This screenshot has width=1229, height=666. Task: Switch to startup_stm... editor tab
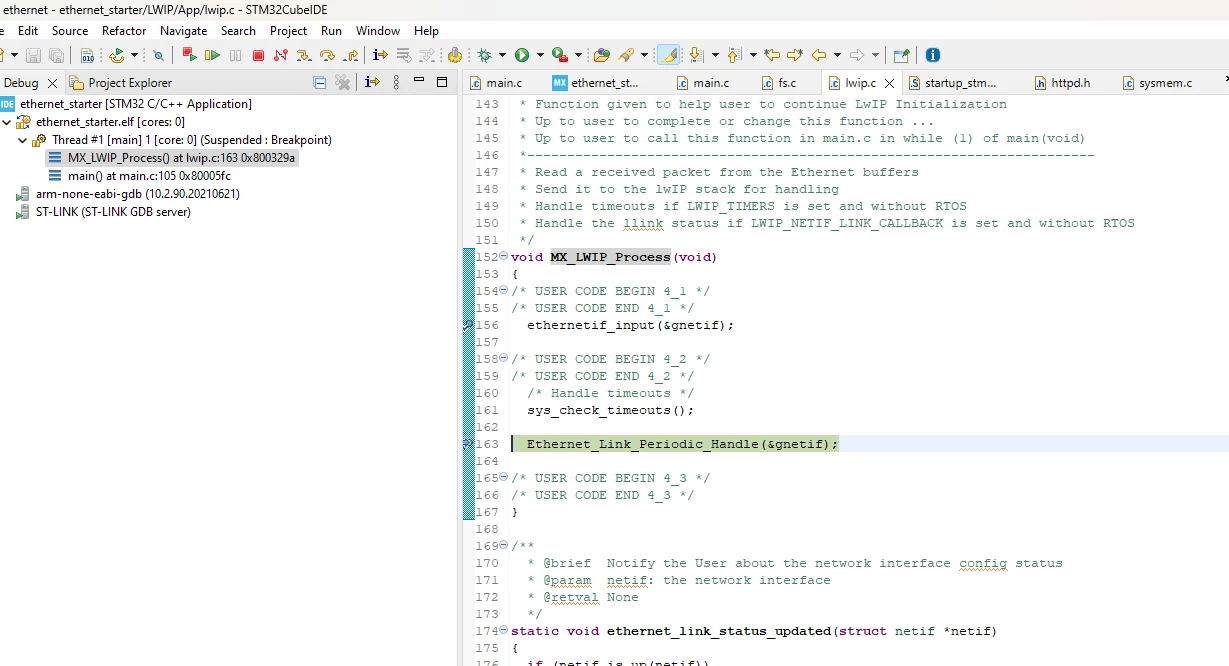954,83
